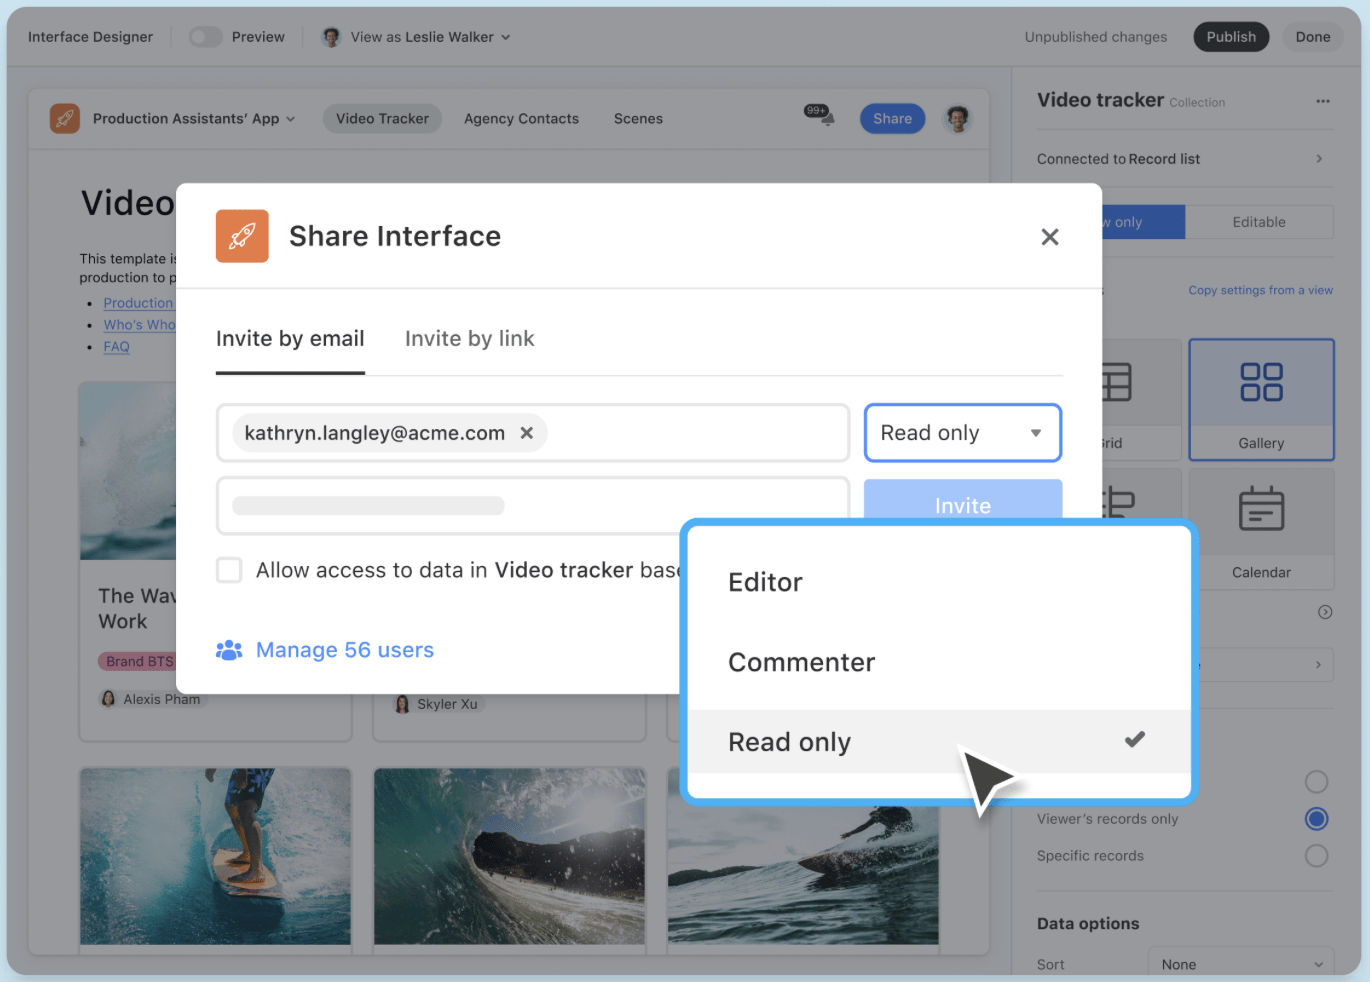Click the Brand BTS tag

click(x=138, y=661)
